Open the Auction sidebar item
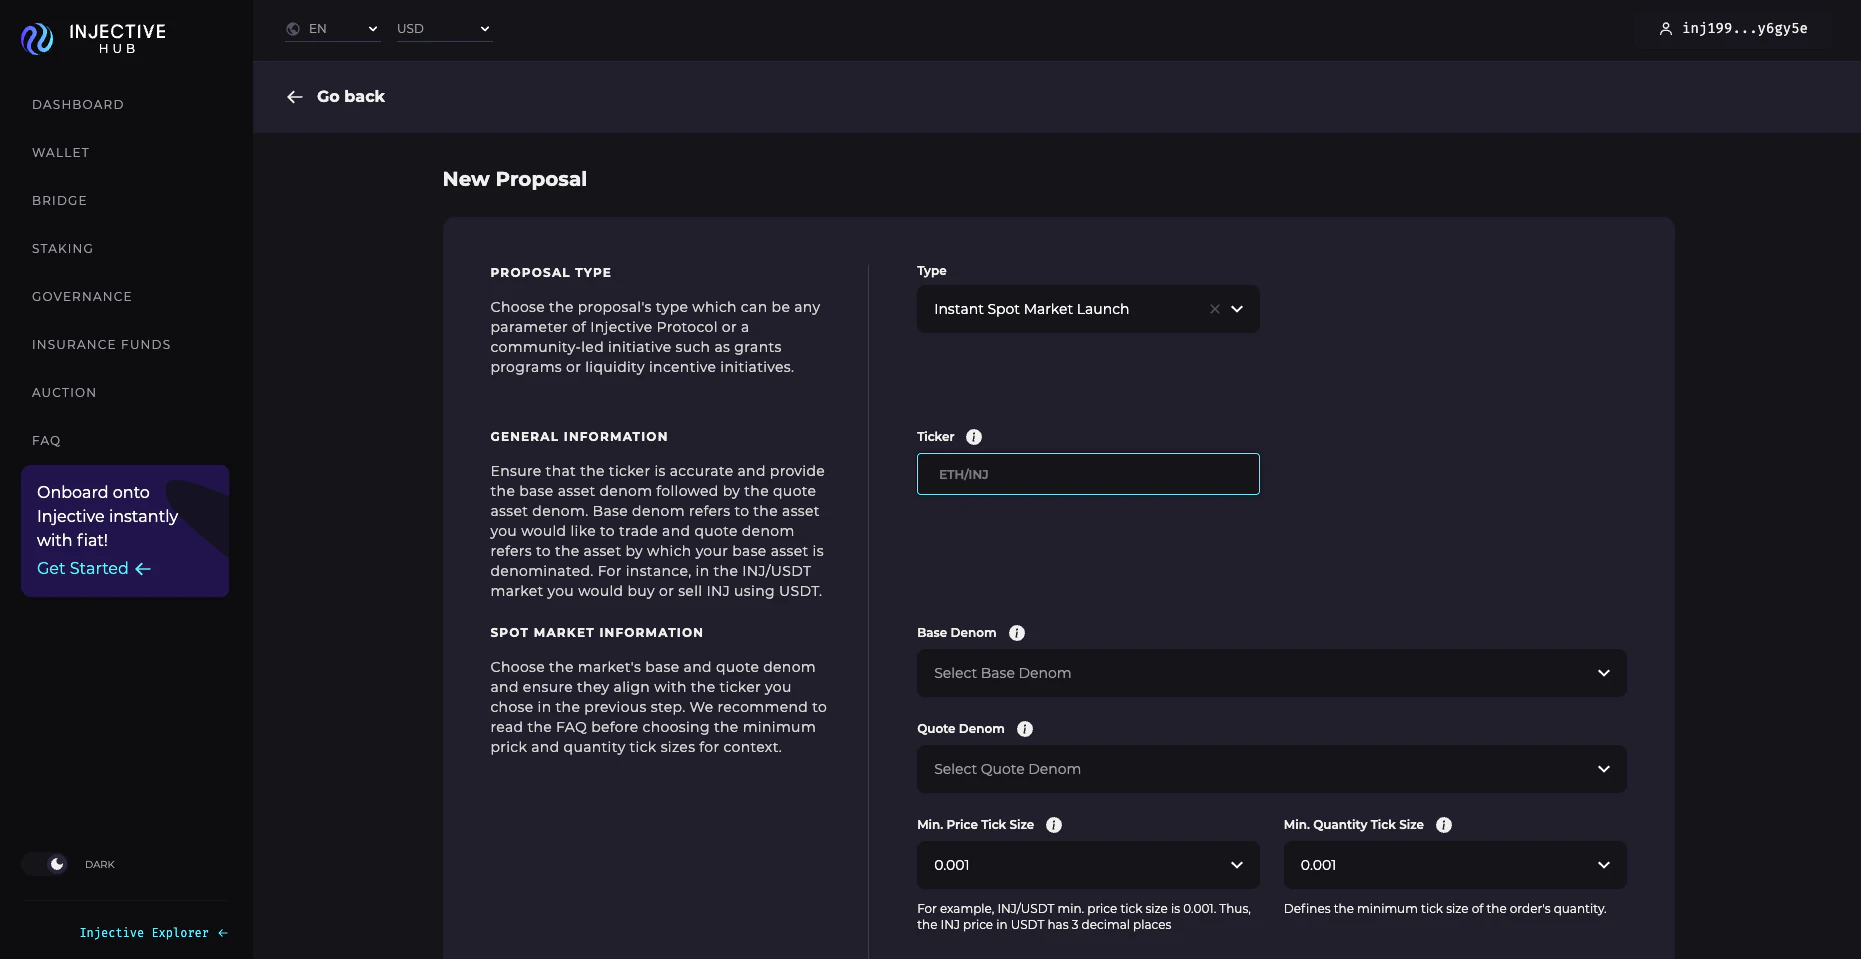 tap(64, 393)
